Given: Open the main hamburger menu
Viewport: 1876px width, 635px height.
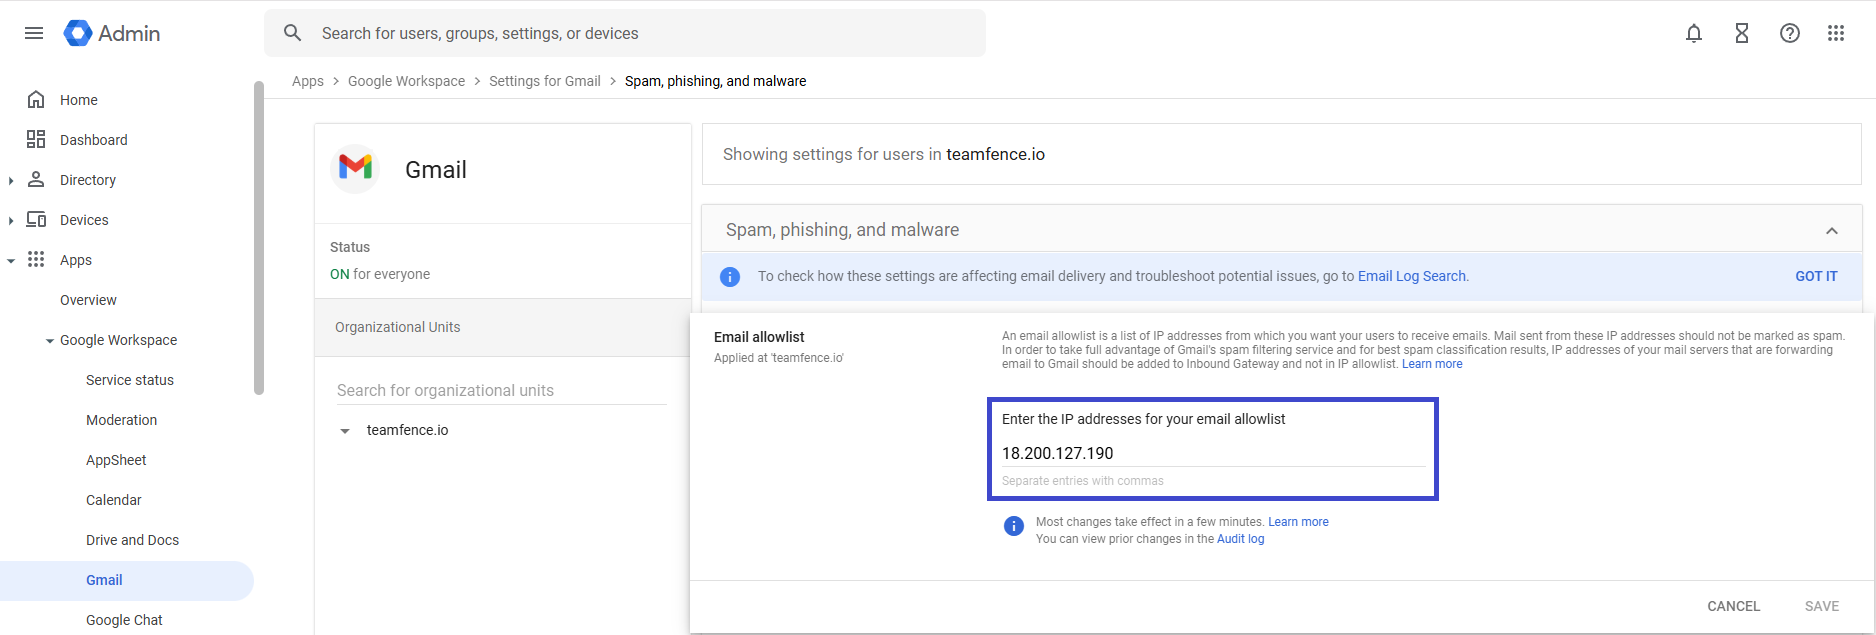Looking at the screenshot, I should click(x=34, y=33).
